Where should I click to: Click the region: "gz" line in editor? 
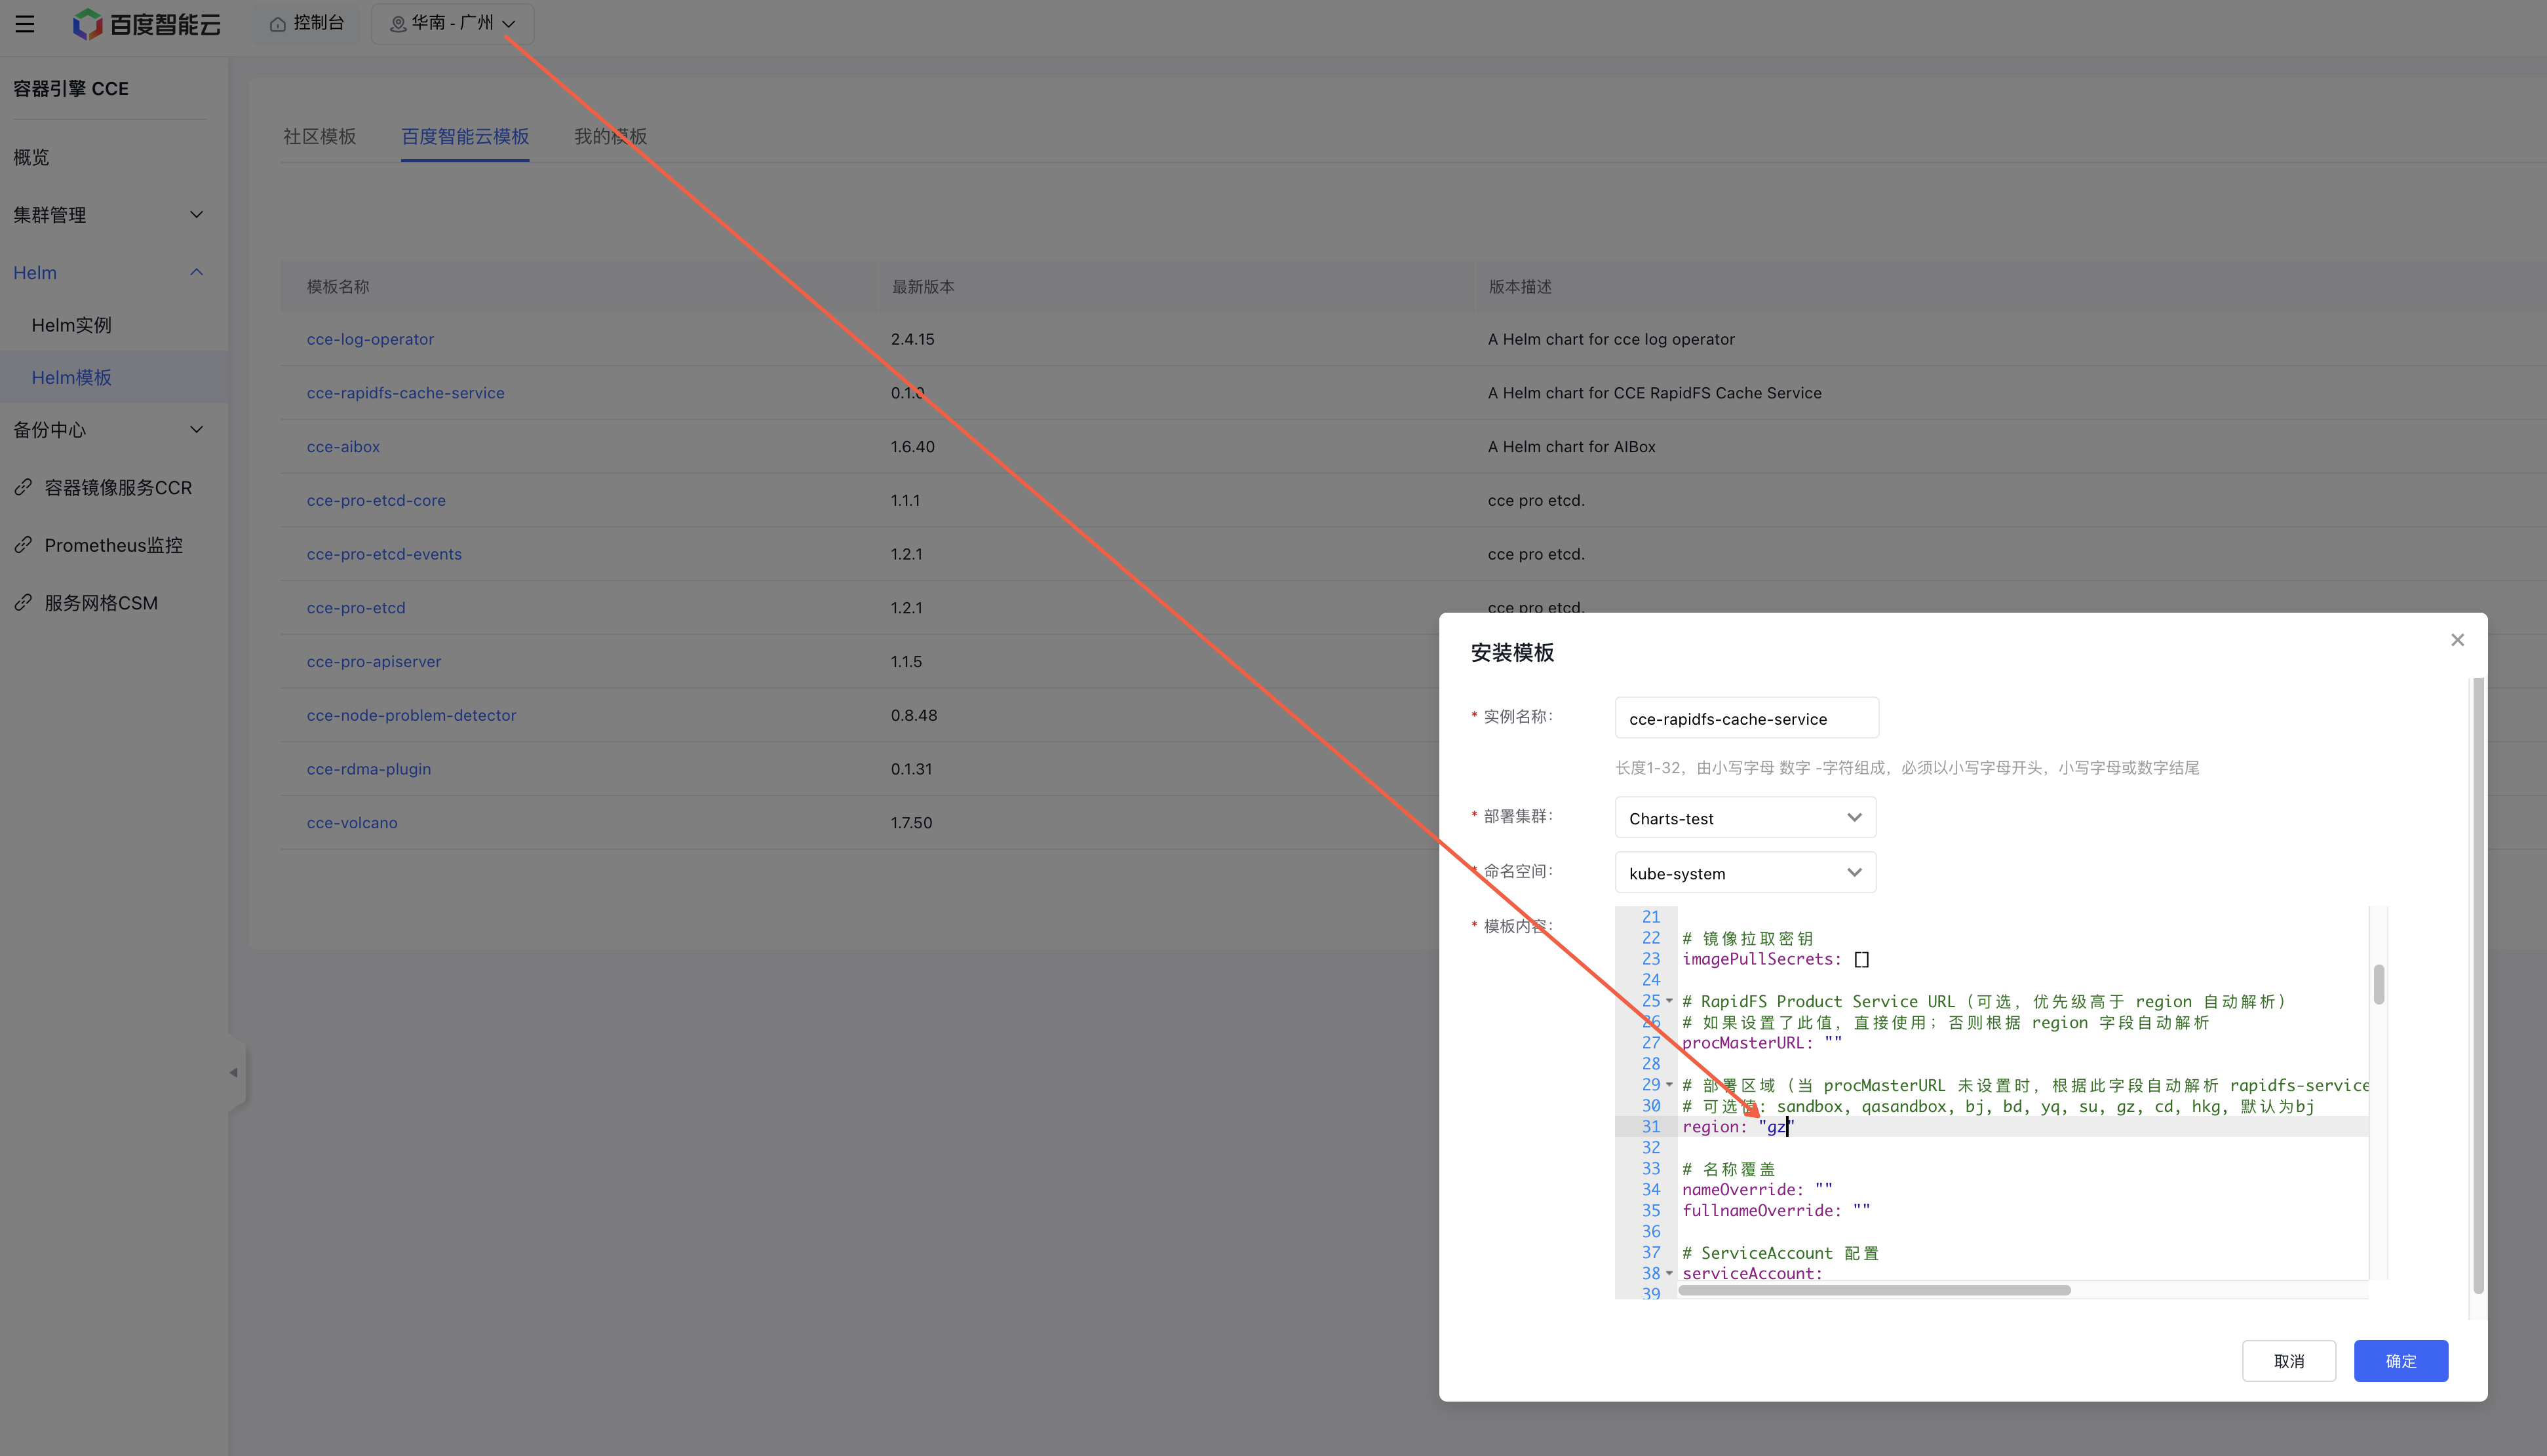[x=2022, y=1127]
